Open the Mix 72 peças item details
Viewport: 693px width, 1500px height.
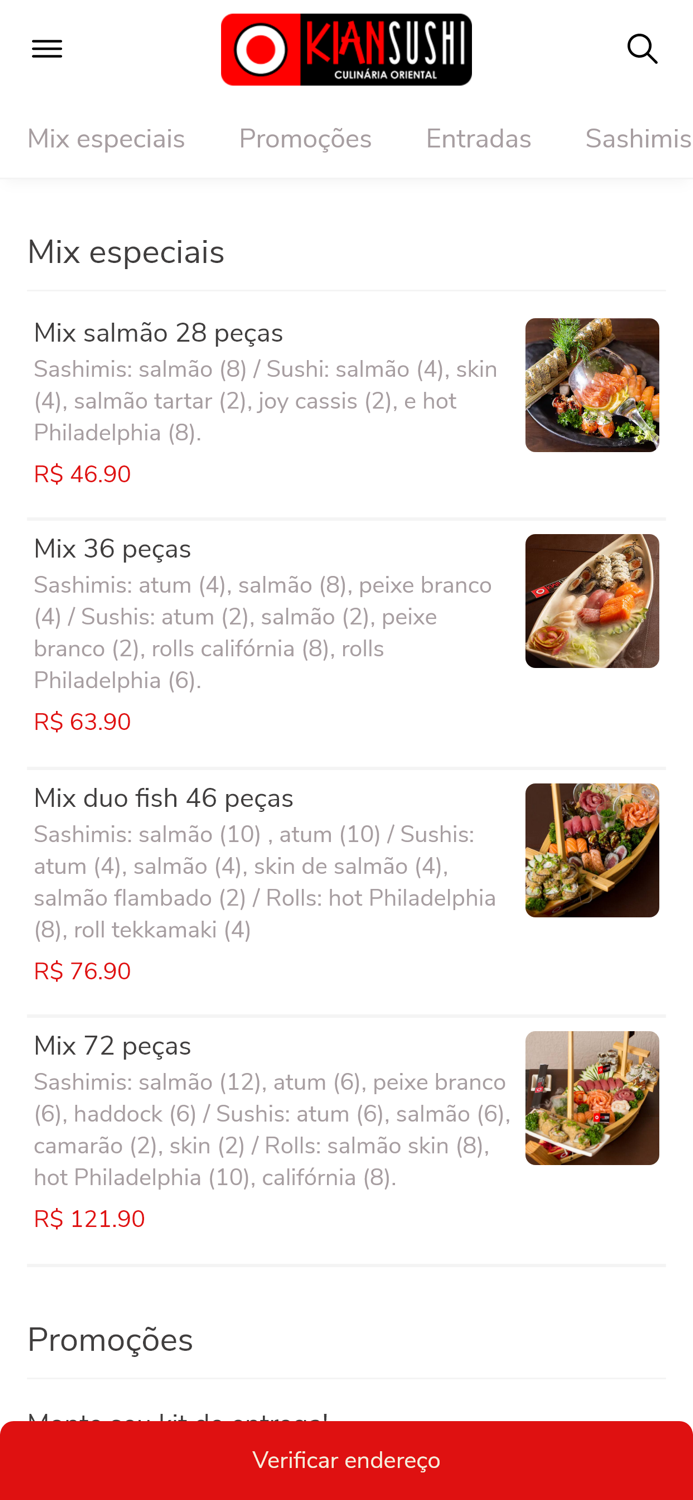112,1045
